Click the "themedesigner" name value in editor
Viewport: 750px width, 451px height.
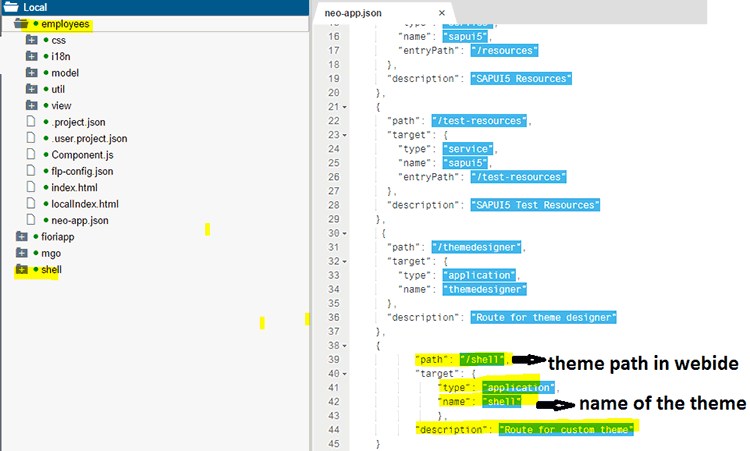(485, 289)
